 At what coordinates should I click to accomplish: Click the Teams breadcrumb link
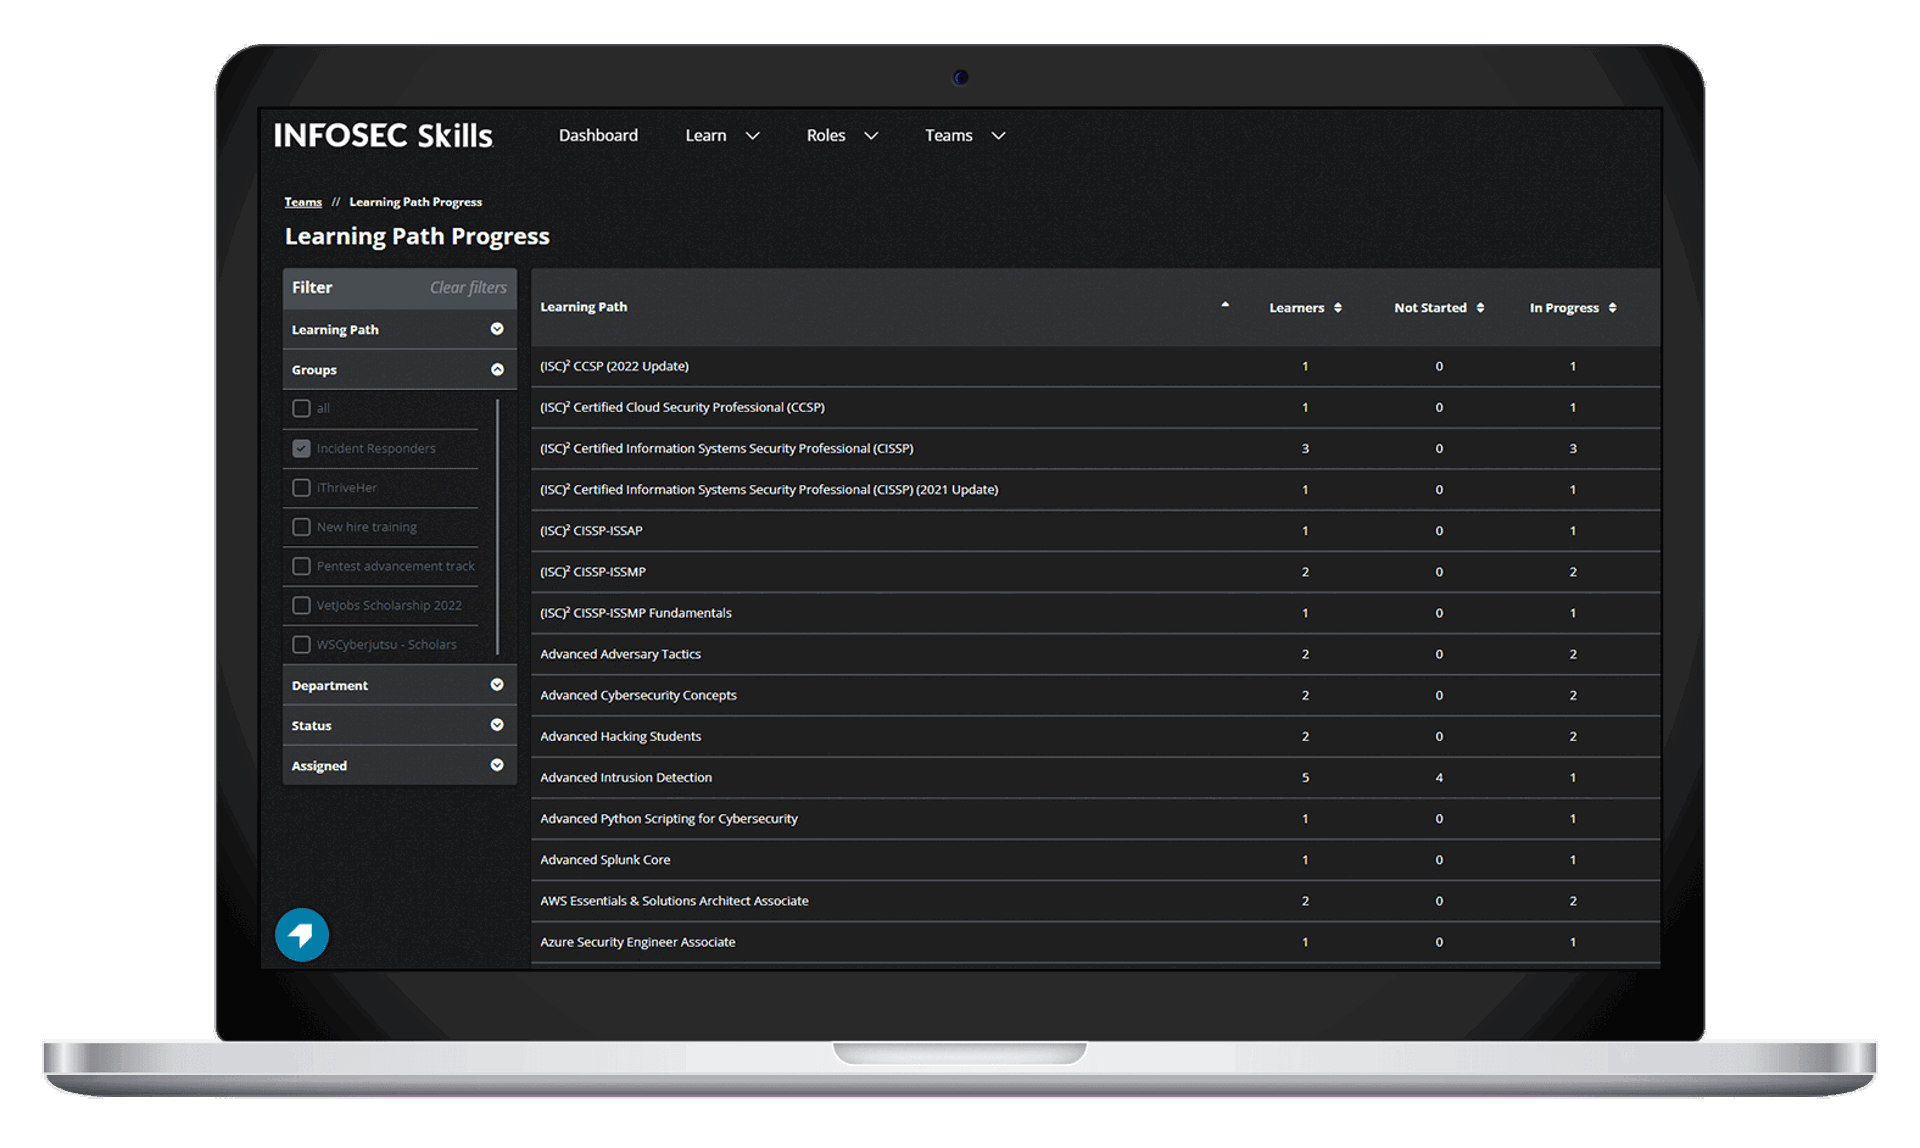[303, 202]
